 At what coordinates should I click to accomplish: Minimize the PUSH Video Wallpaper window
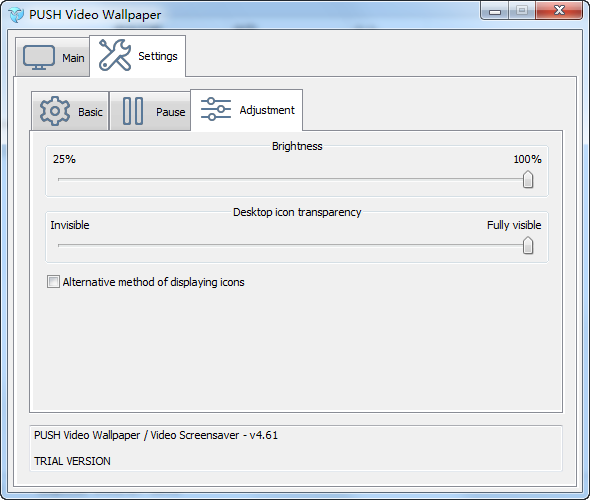(x=495, y=11)
